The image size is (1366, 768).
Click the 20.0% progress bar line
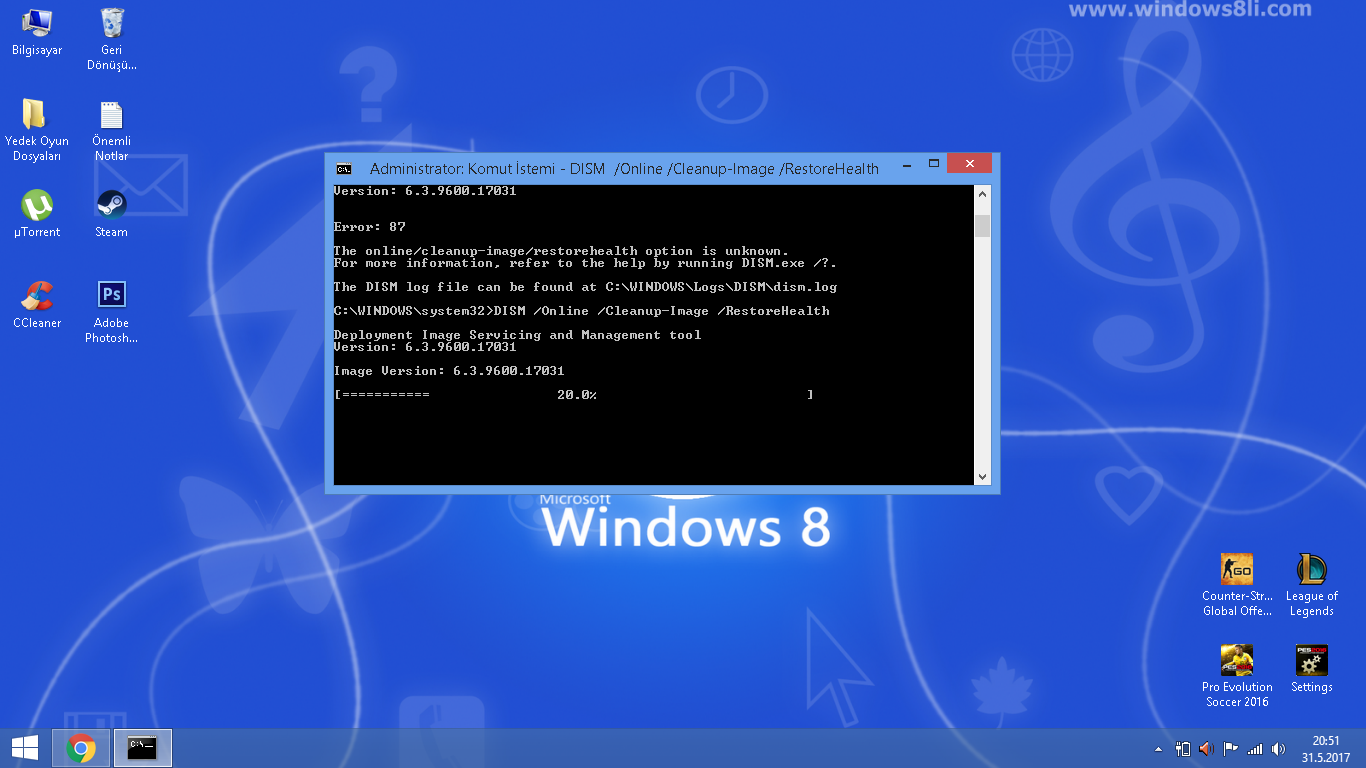[x=574, y=395]
